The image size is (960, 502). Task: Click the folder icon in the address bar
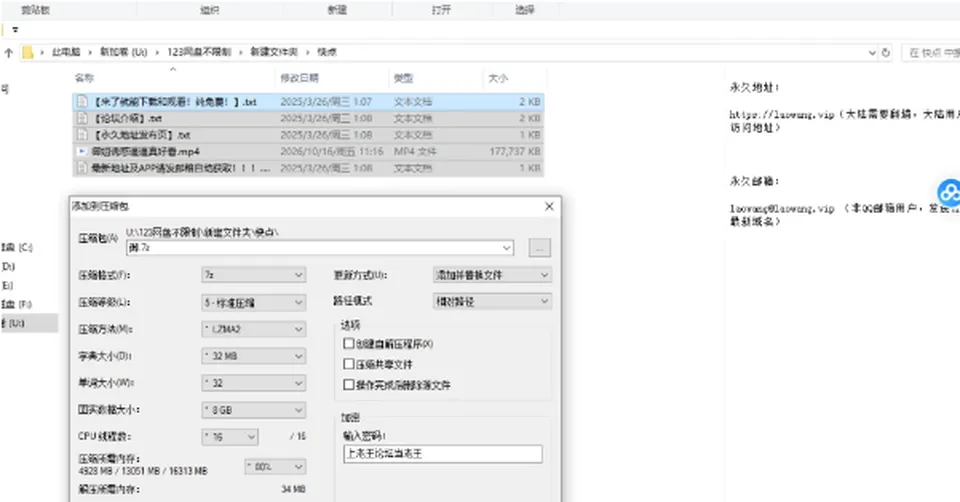click(28, 53)
